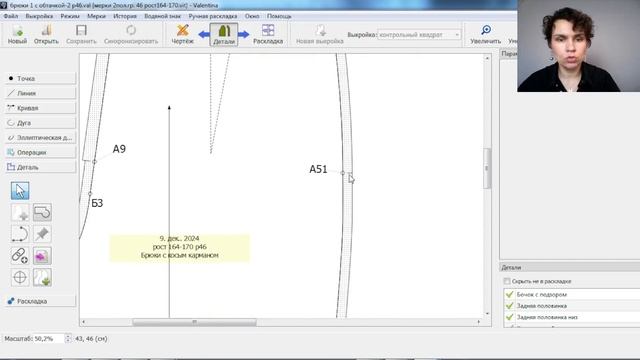Click point label A9 on the pattern

click(x=119, y=149)
